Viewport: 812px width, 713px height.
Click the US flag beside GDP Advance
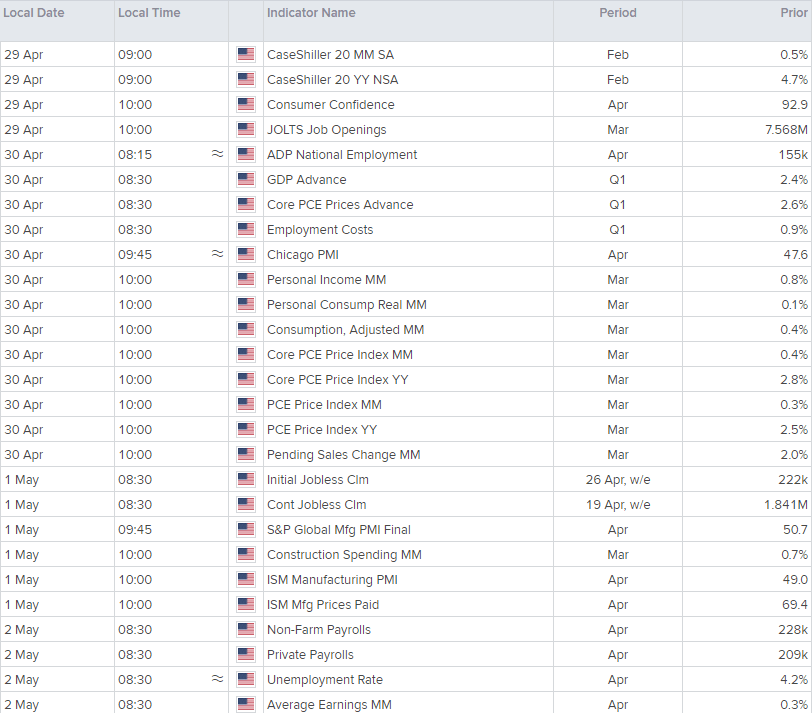coord(246,180)
